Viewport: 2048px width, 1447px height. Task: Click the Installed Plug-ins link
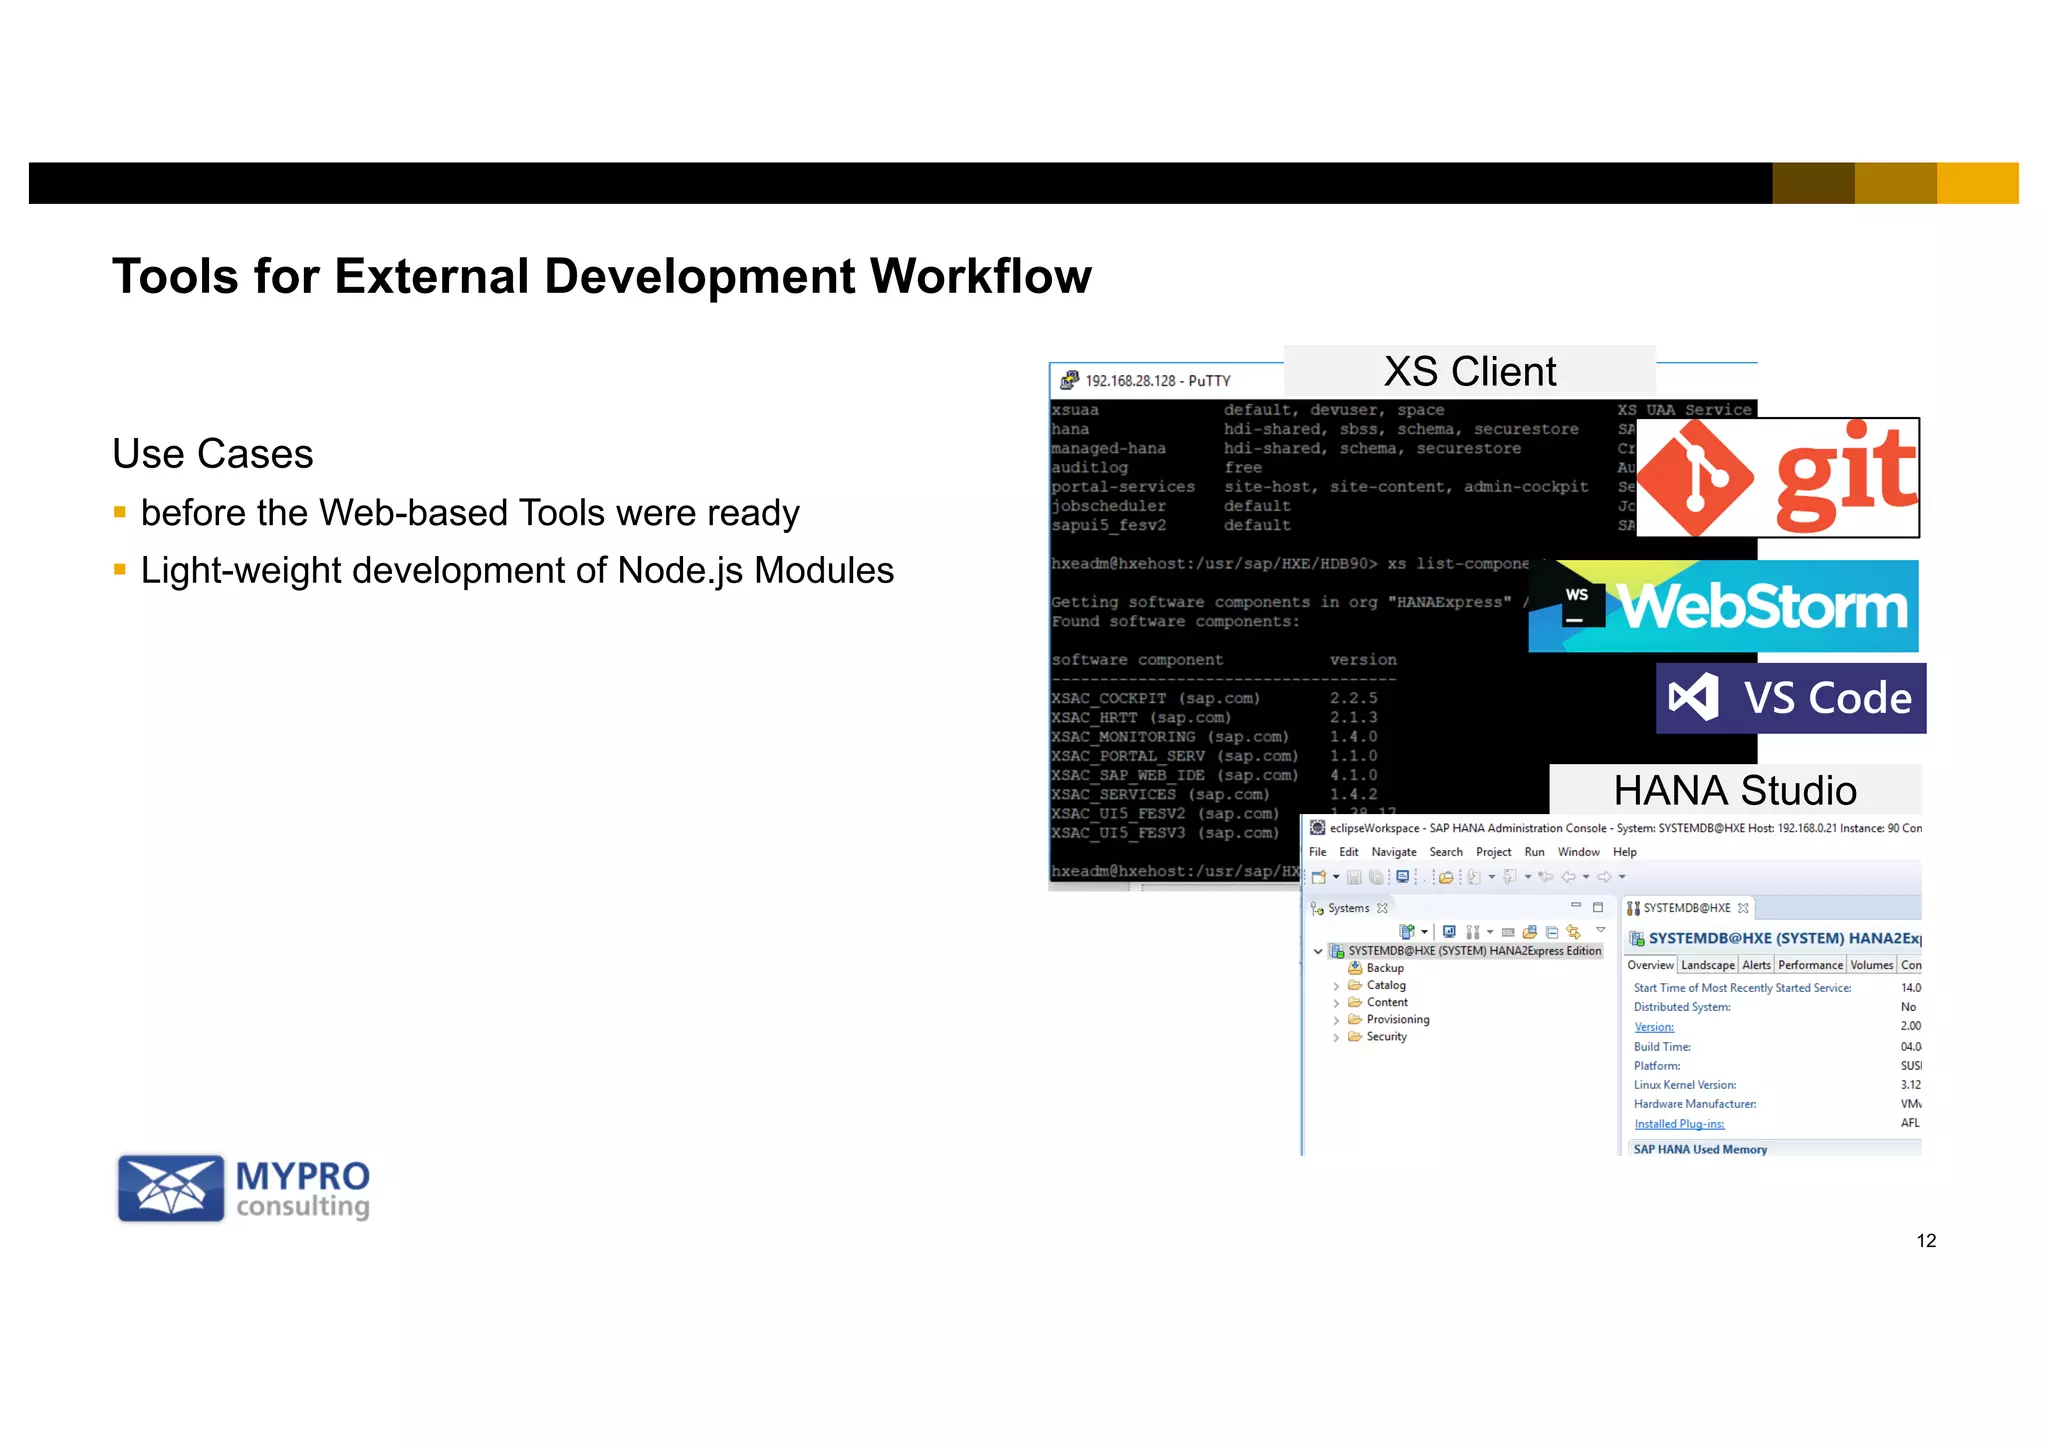click(x=1680, y=1124)
